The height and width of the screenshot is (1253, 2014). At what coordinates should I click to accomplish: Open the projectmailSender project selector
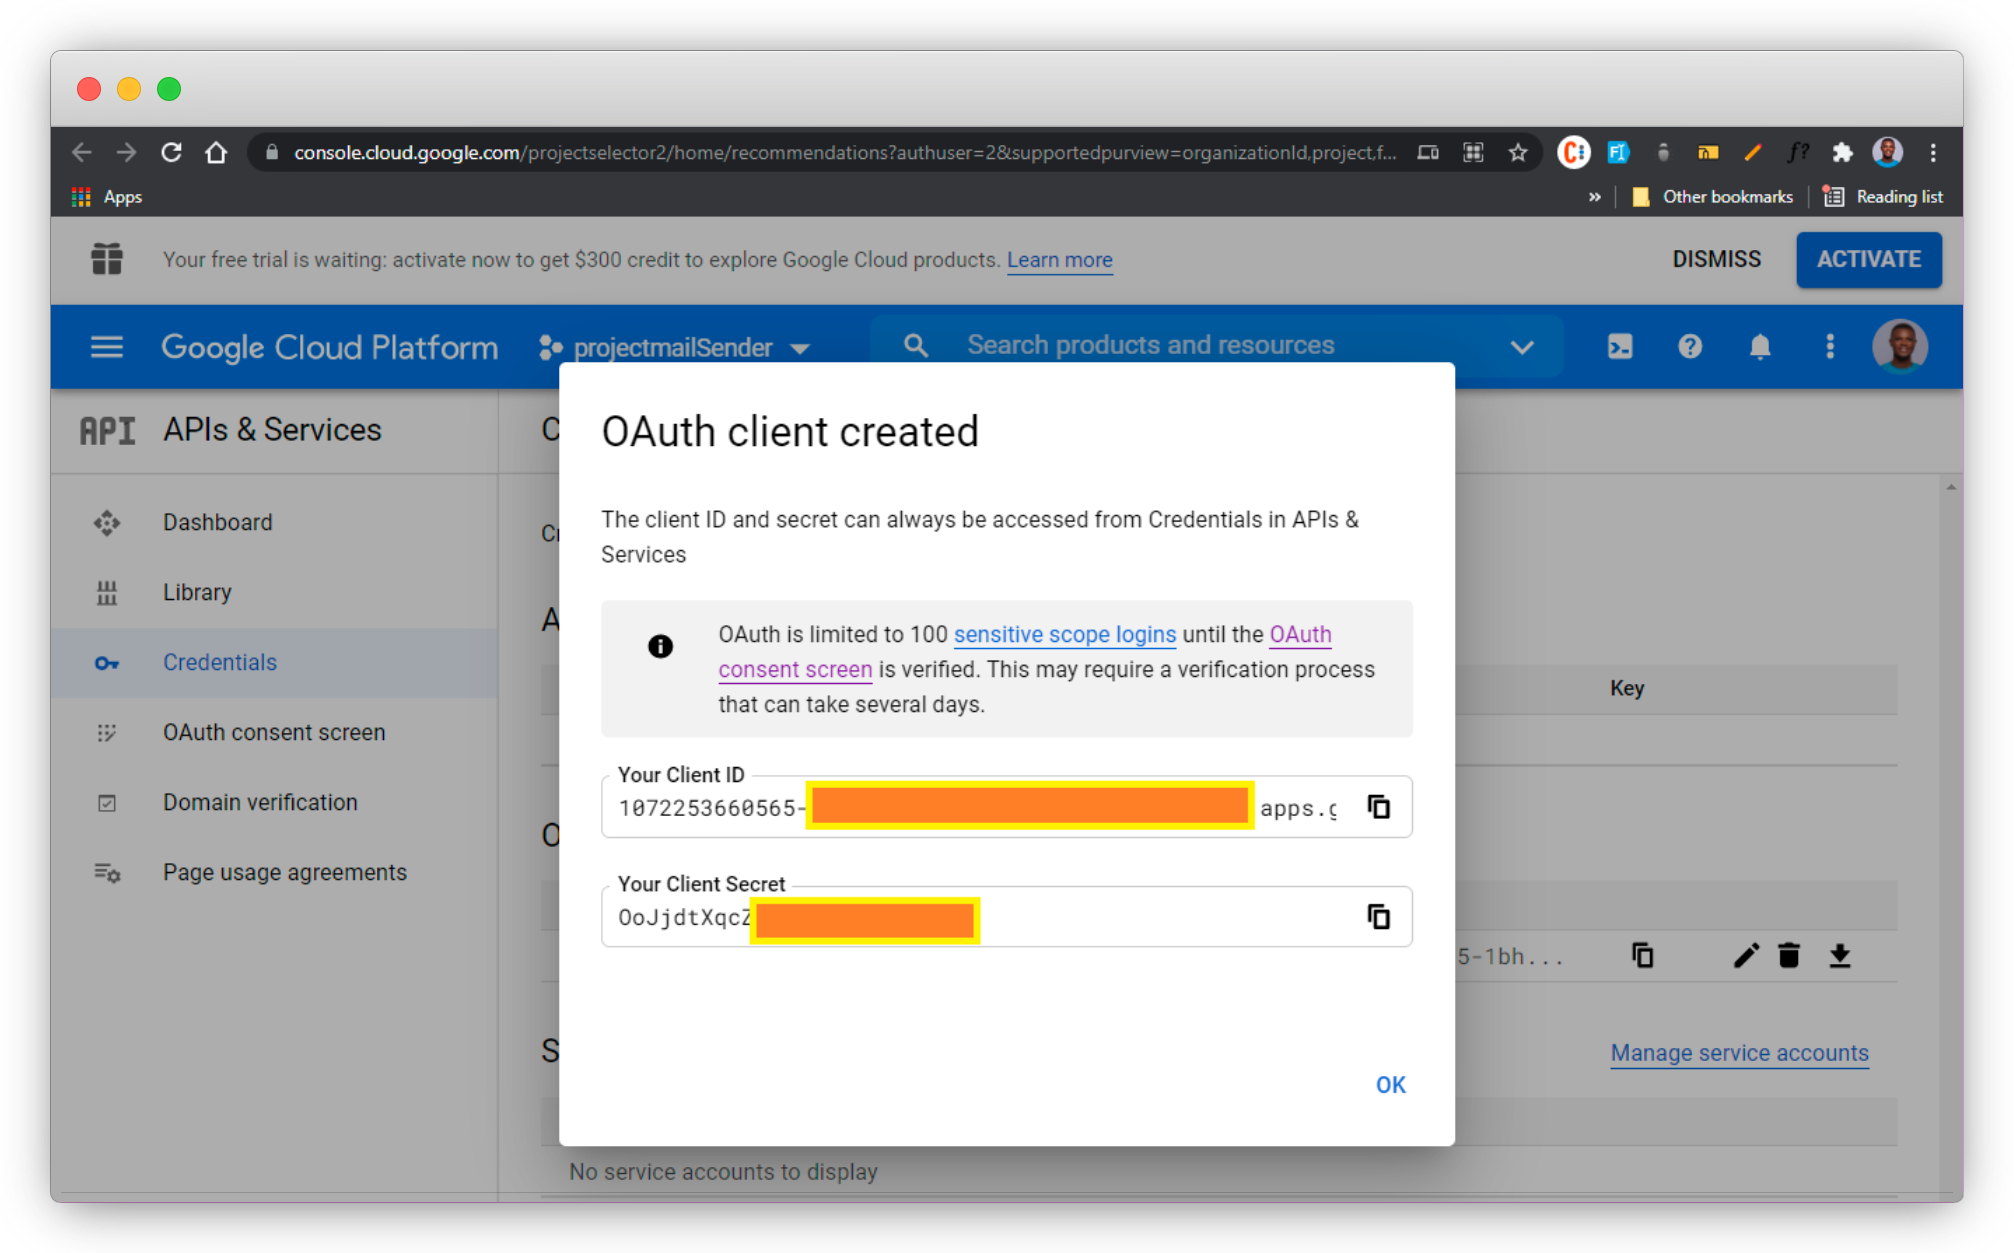coord(675,347)
